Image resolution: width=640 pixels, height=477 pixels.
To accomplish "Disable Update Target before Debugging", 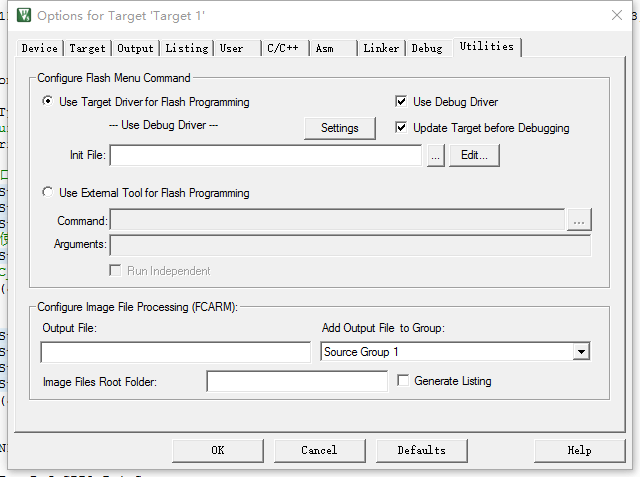I will pyautogui.click(x=402, y=128).
